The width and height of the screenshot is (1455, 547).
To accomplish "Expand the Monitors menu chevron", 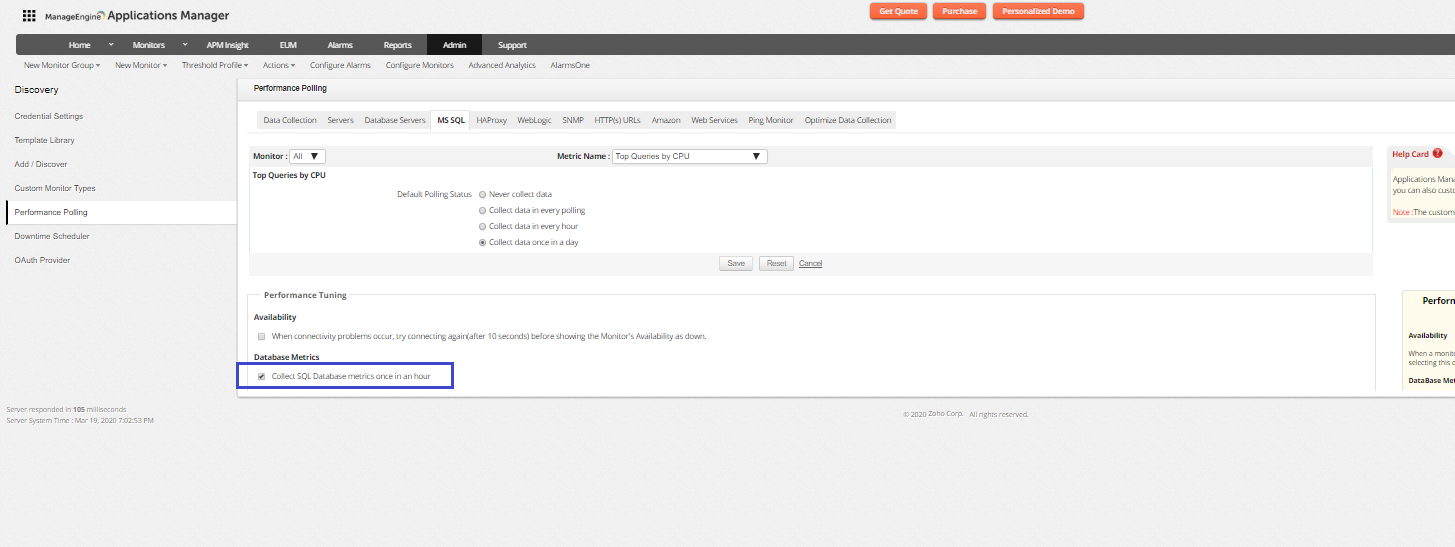I will (x=185, y=45).
